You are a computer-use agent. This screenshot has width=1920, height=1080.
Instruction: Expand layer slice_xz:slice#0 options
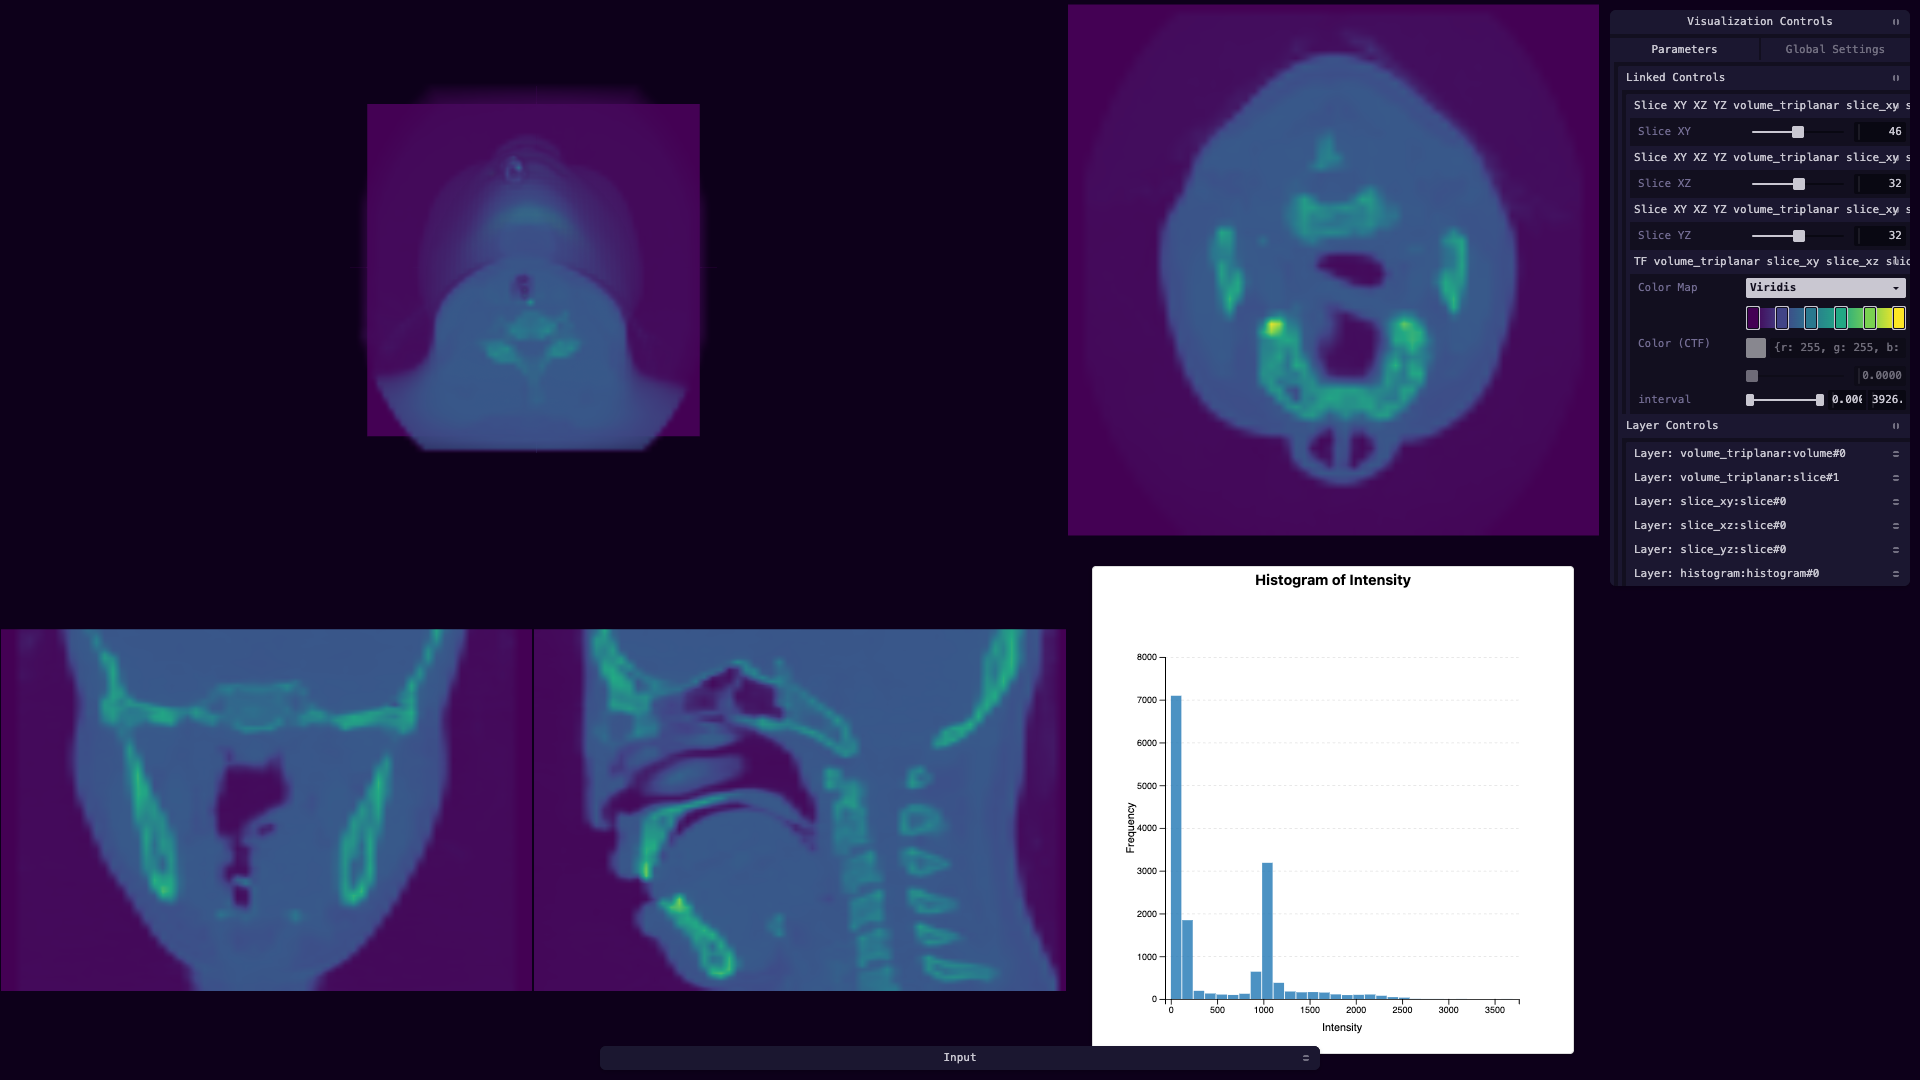1895,526
